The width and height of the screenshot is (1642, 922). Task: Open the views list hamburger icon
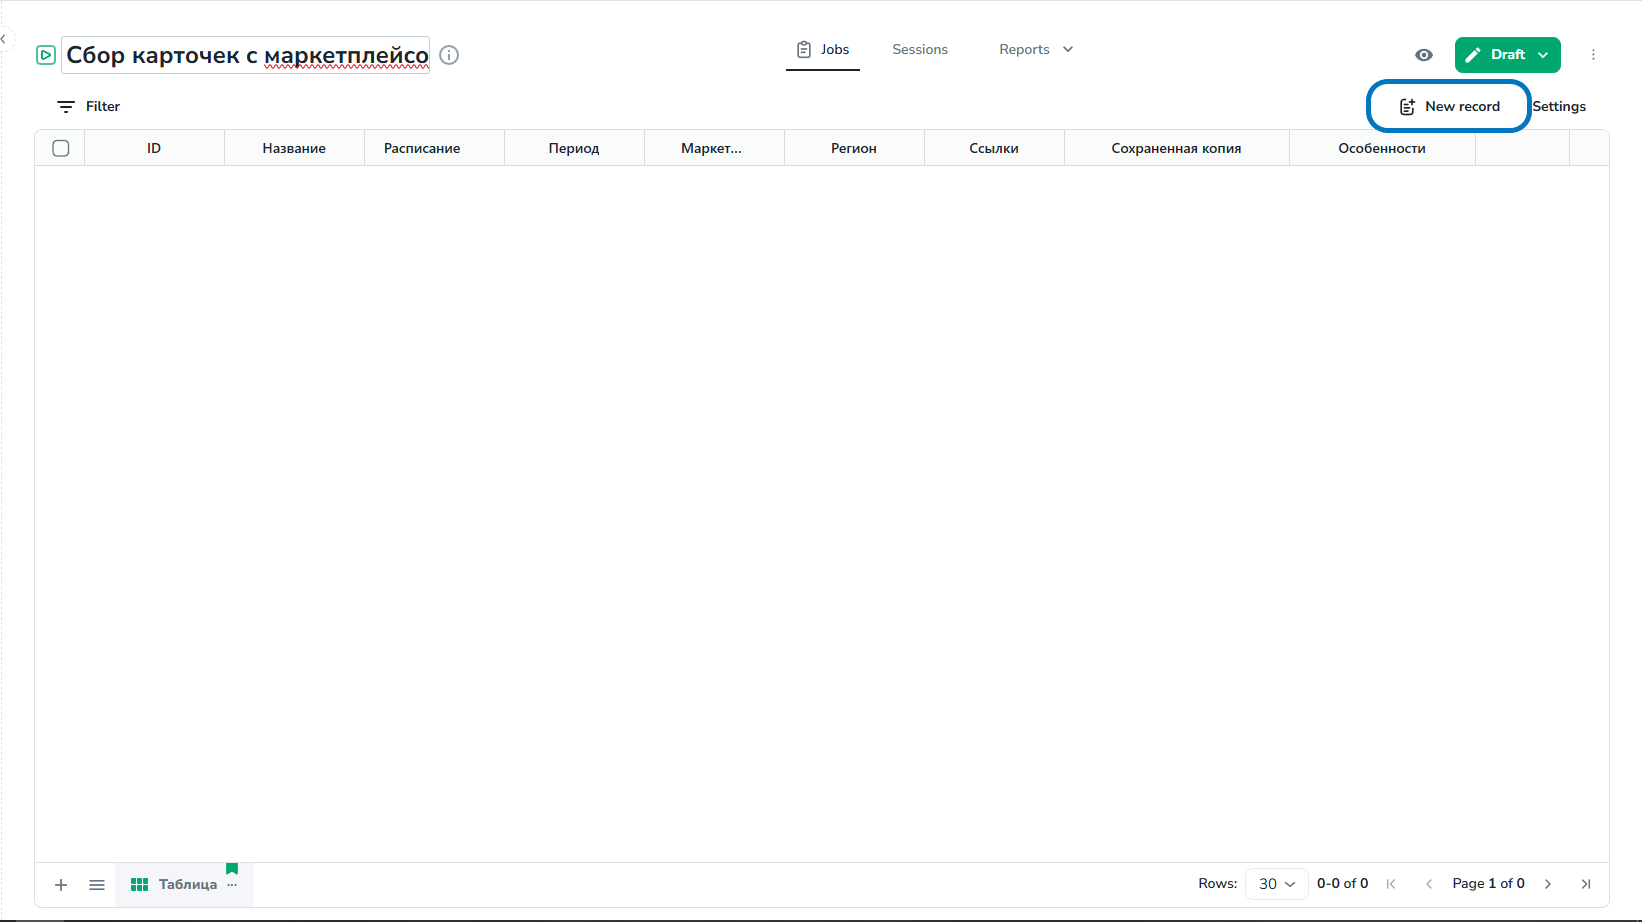coord(97,885)
